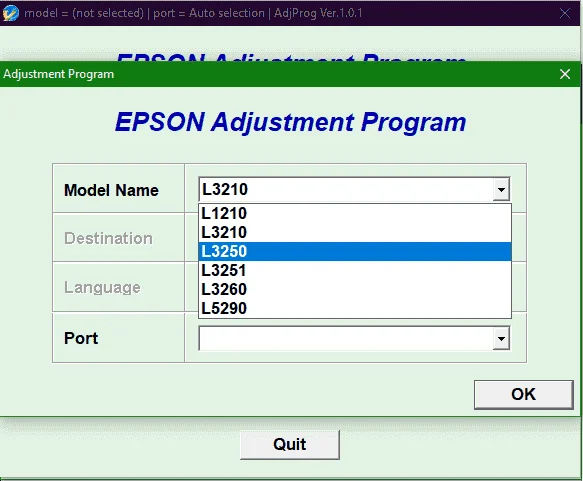Screen dimensions: 583x481
Task: Click the EPSON Adjustment Program heading
Action: [x=290, y=122]
